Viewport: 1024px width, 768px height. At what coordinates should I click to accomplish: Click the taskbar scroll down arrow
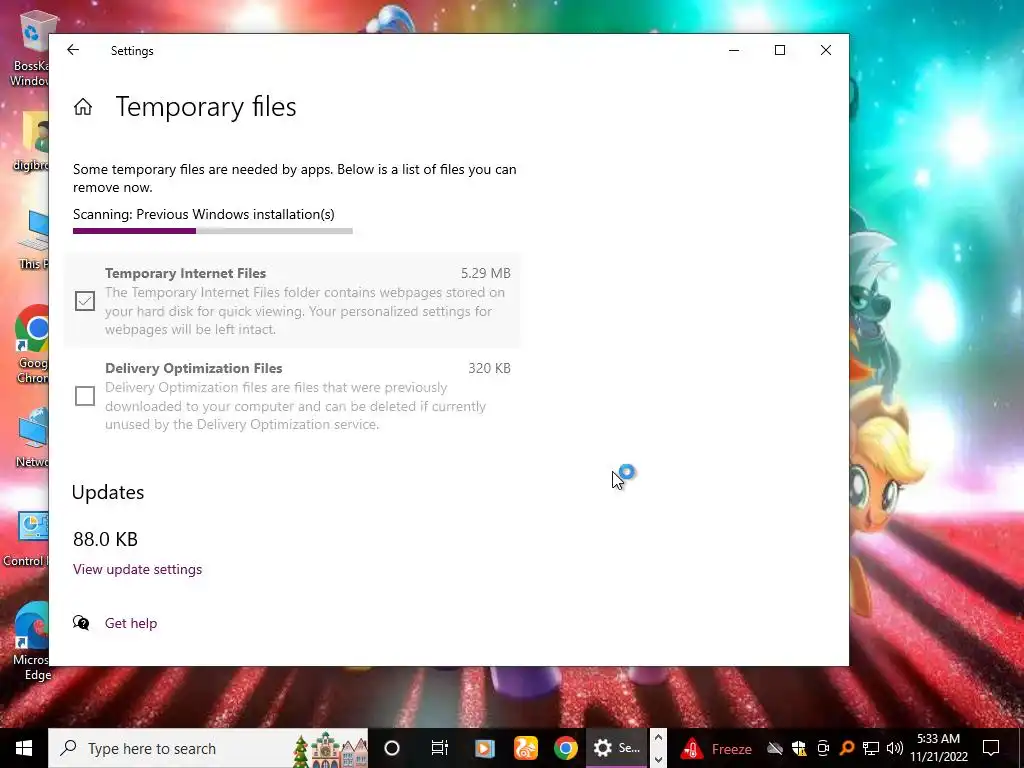click(x=658, y=759)
